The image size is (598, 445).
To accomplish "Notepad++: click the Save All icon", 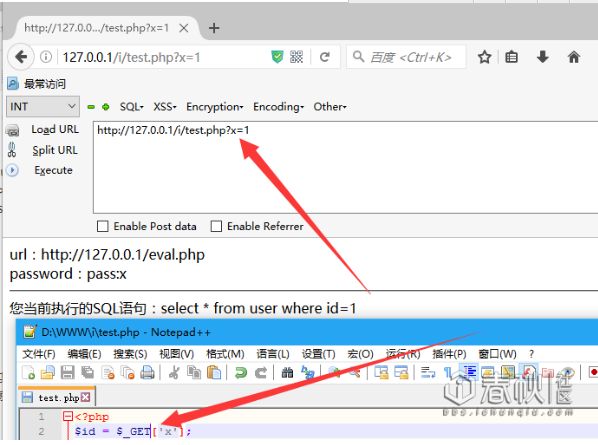I will [88, 373].
